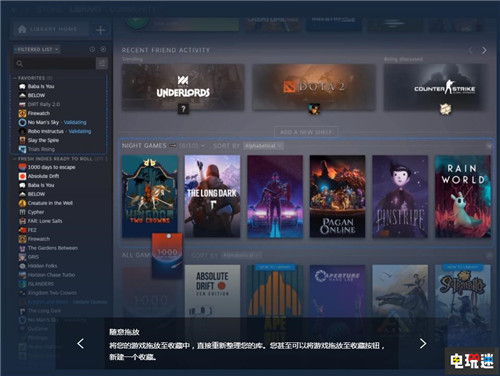
Task: Open advanced filter options beside search
Action: click(x=102, y=63)
